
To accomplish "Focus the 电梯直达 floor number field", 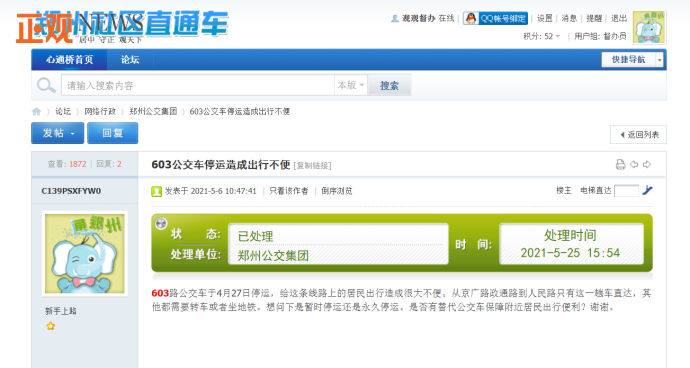I will 626,191.
